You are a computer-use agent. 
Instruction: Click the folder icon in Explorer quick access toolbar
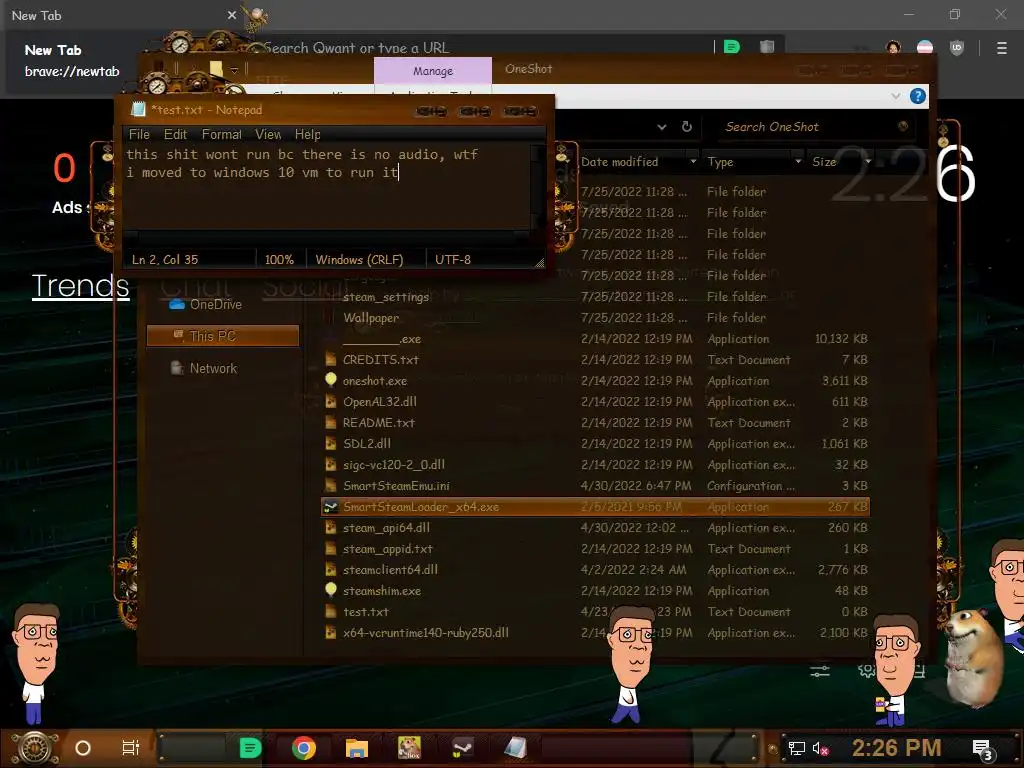tap(216, 68)
